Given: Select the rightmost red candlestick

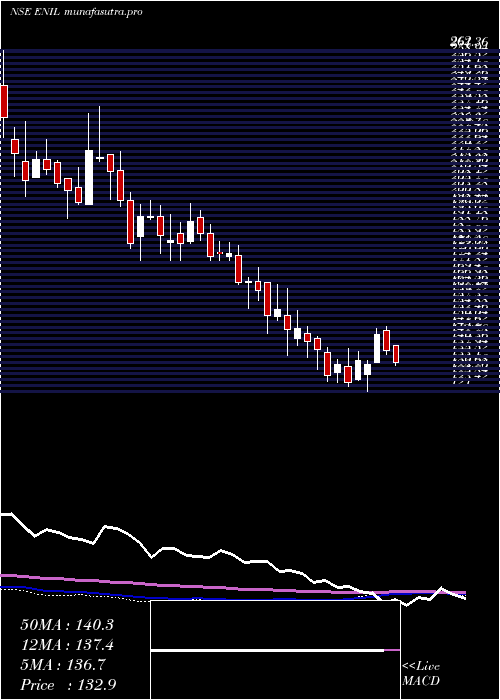Looking at the screenshot, I should [x=396, y=354].
